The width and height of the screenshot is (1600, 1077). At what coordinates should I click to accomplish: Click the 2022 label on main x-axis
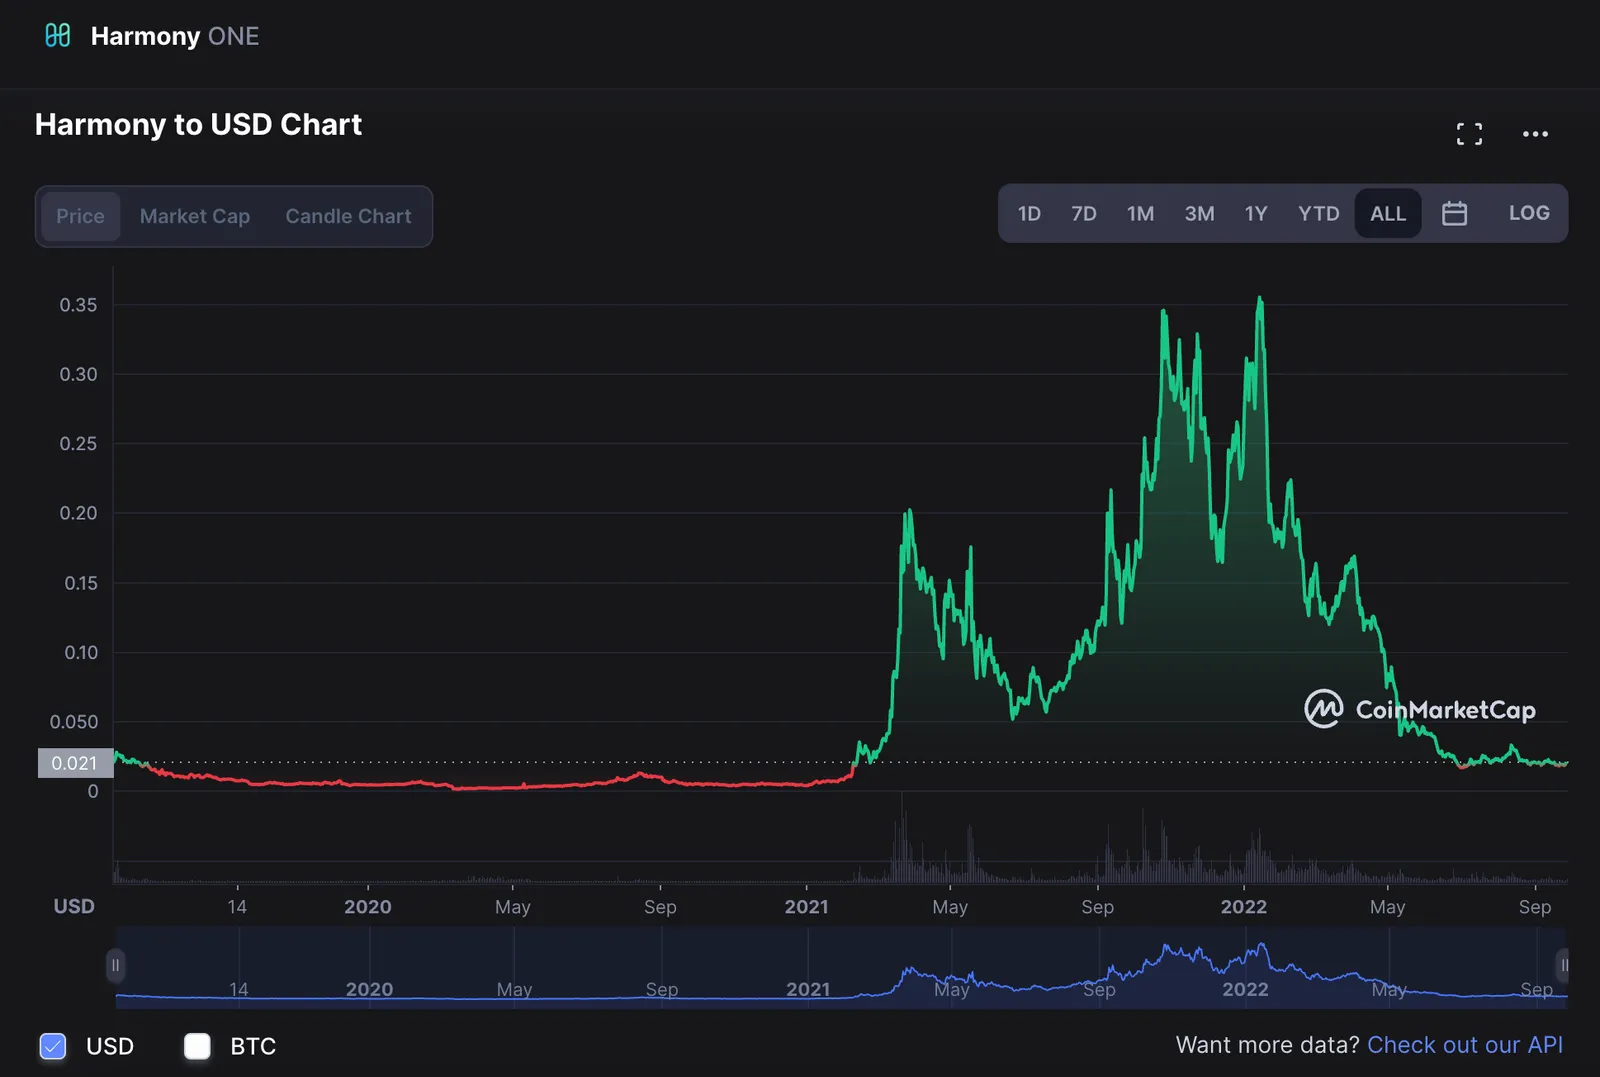[x=1244, y=907]
